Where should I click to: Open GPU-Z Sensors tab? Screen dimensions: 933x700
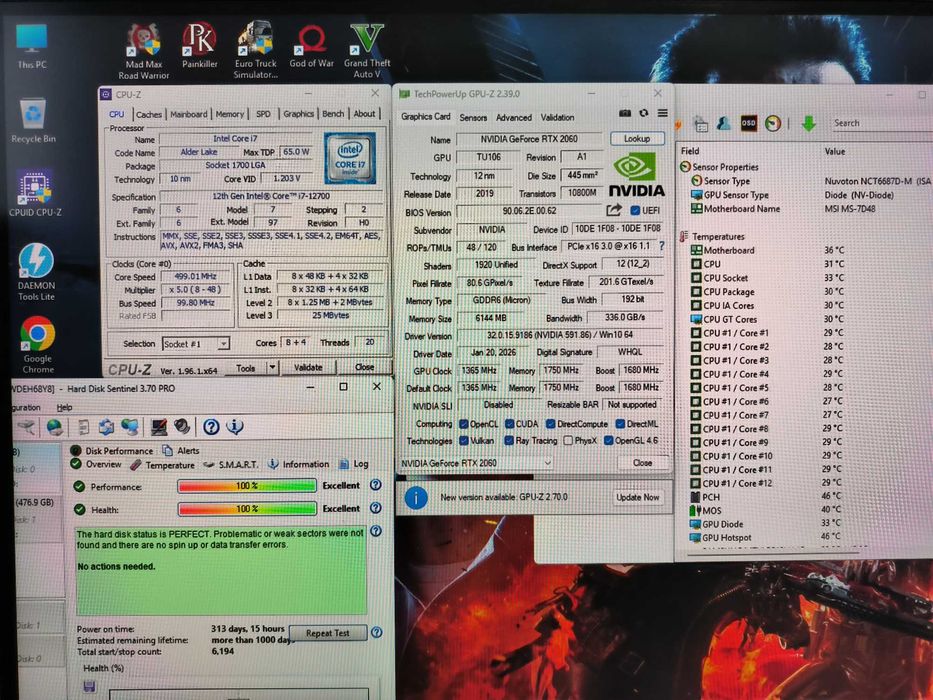(473, 118)
